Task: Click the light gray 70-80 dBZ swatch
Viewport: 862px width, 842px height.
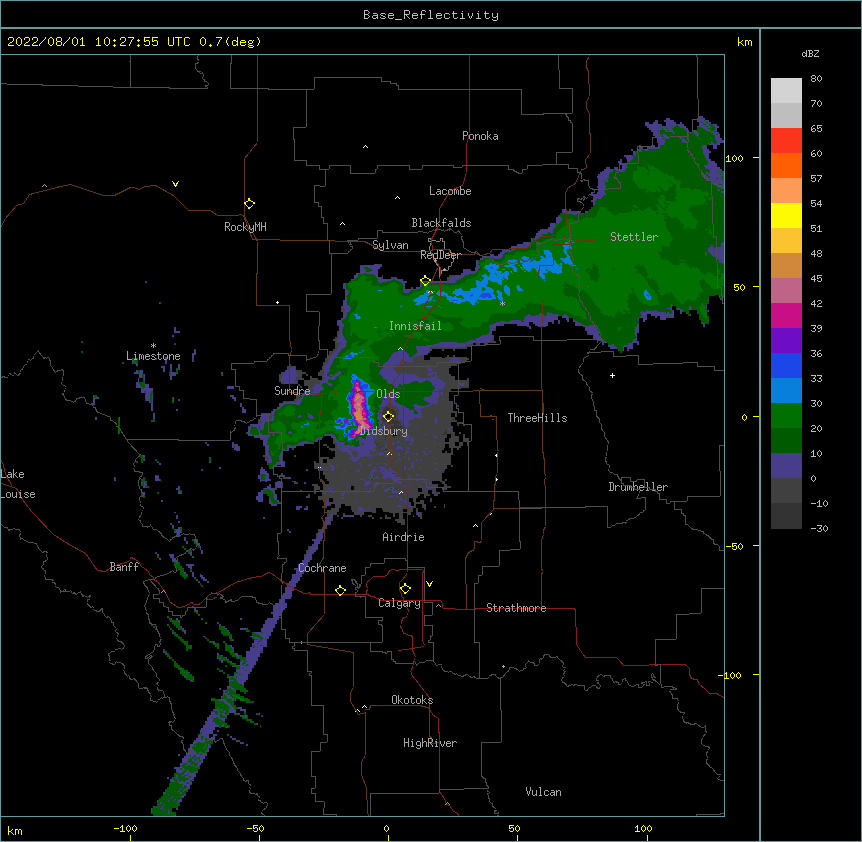Action: point(786,91)
